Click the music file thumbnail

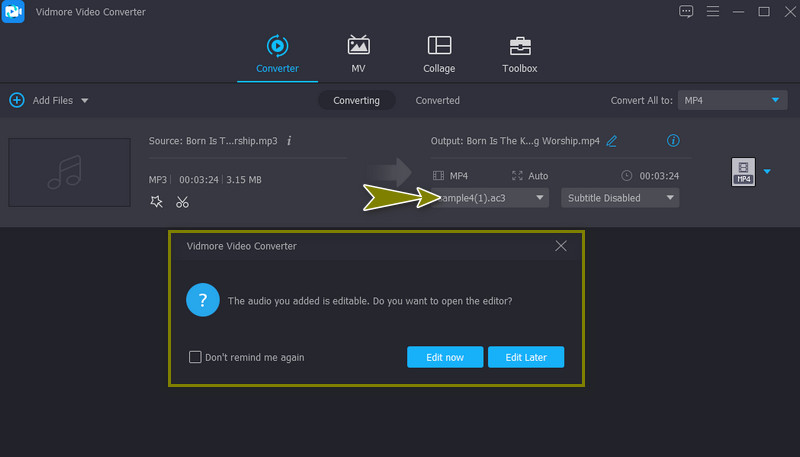coord(69,172)
